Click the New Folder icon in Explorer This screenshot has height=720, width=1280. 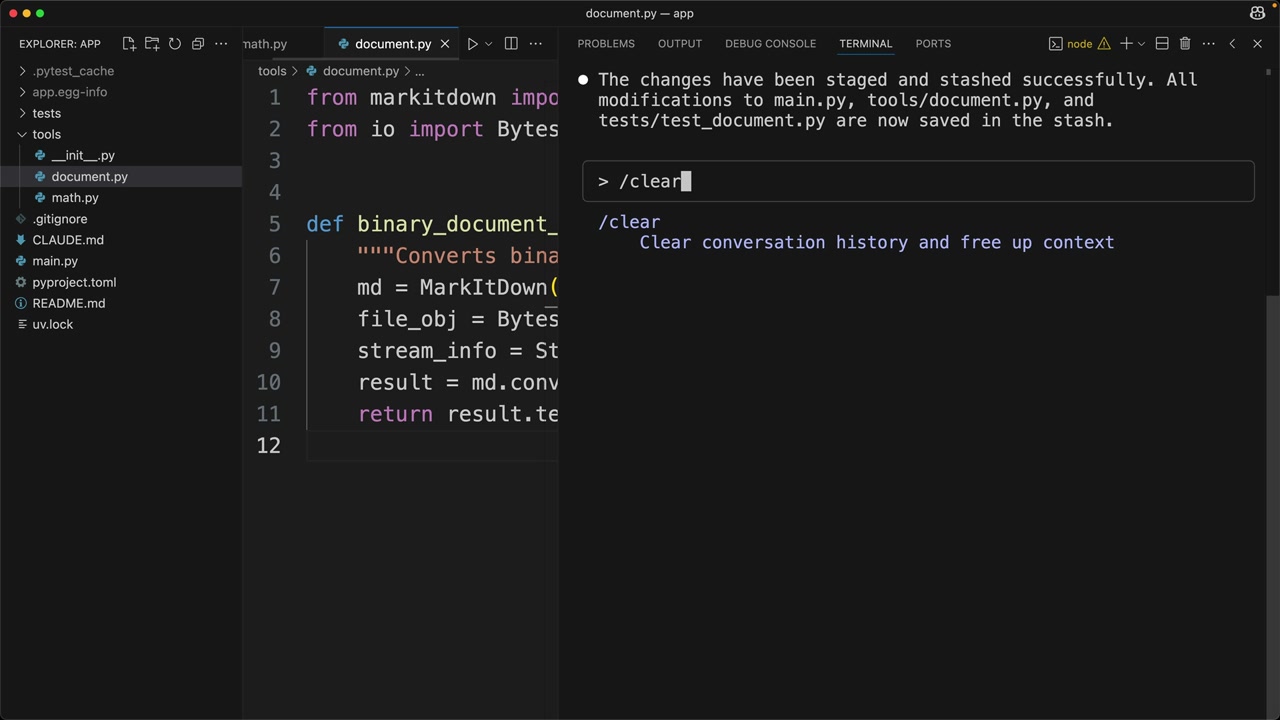[152, 44]
